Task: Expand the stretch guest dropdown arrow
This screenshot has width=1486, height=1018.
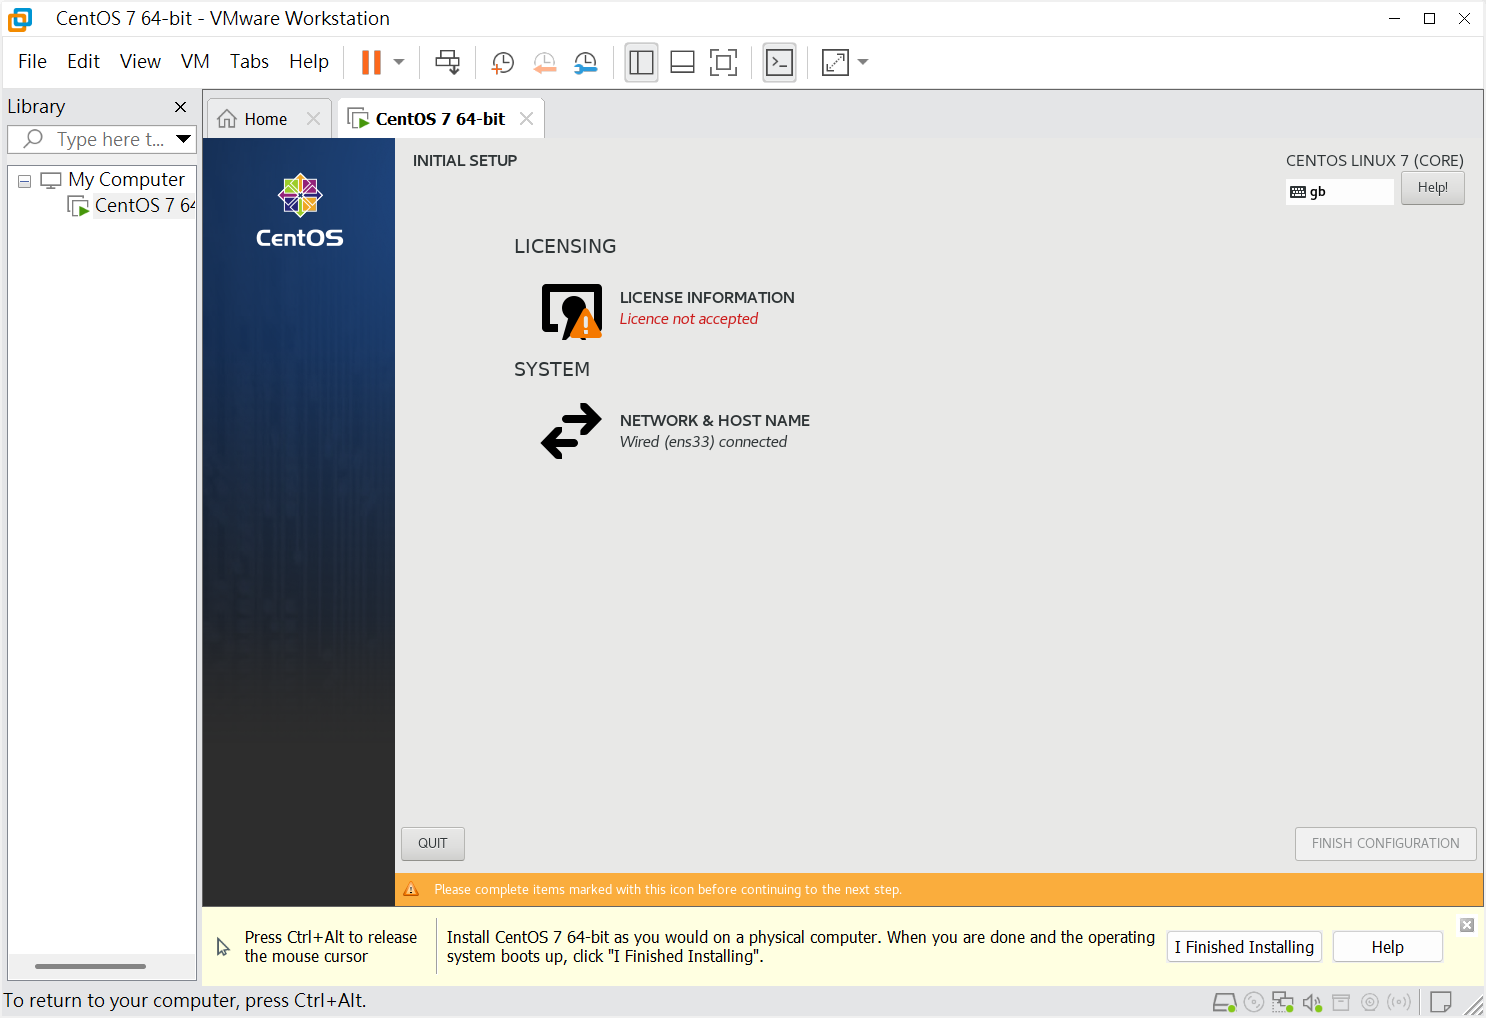Action: [x=863, y=62]
